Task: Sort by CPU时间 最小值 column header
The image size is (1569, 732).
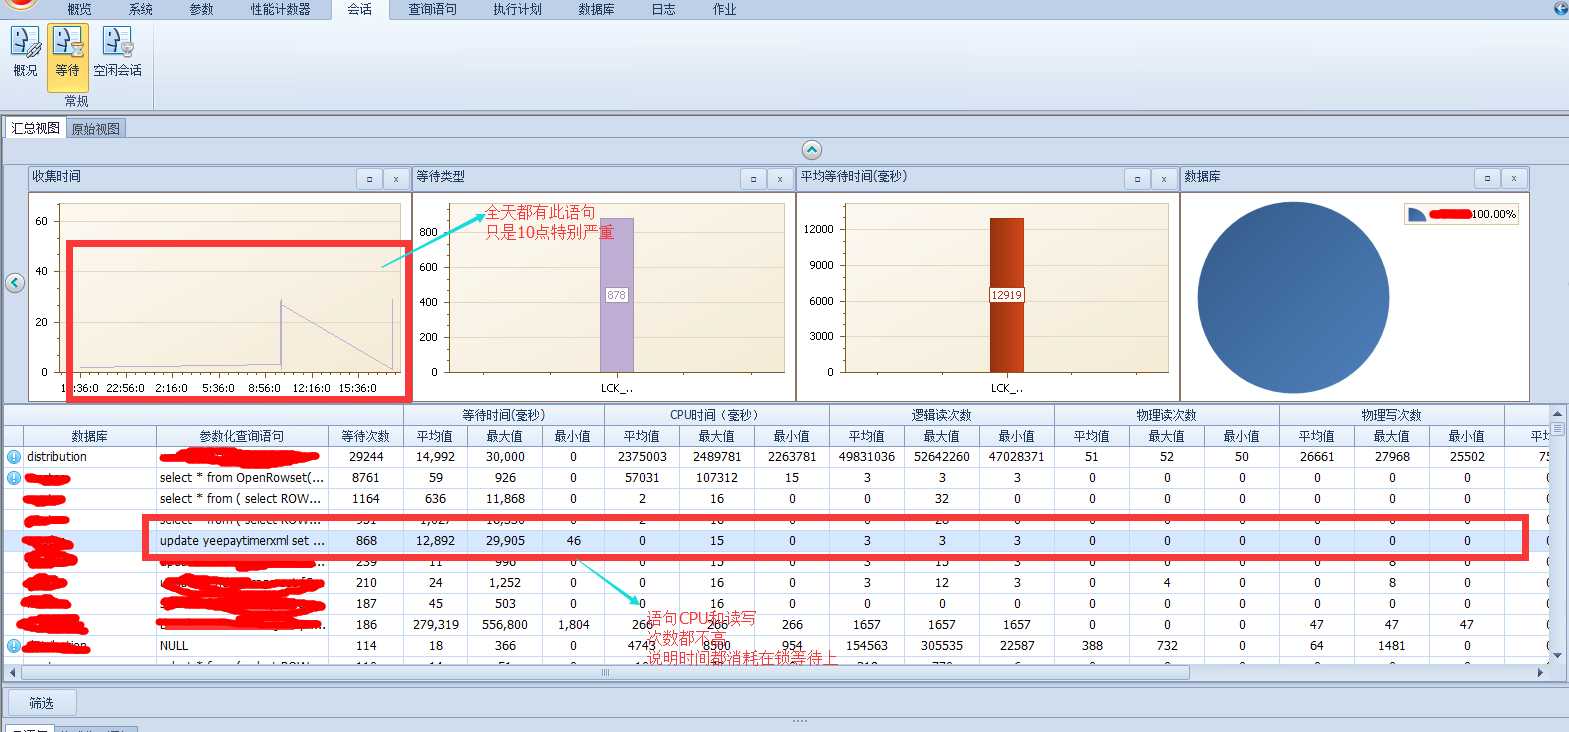Action: [792, 436]
